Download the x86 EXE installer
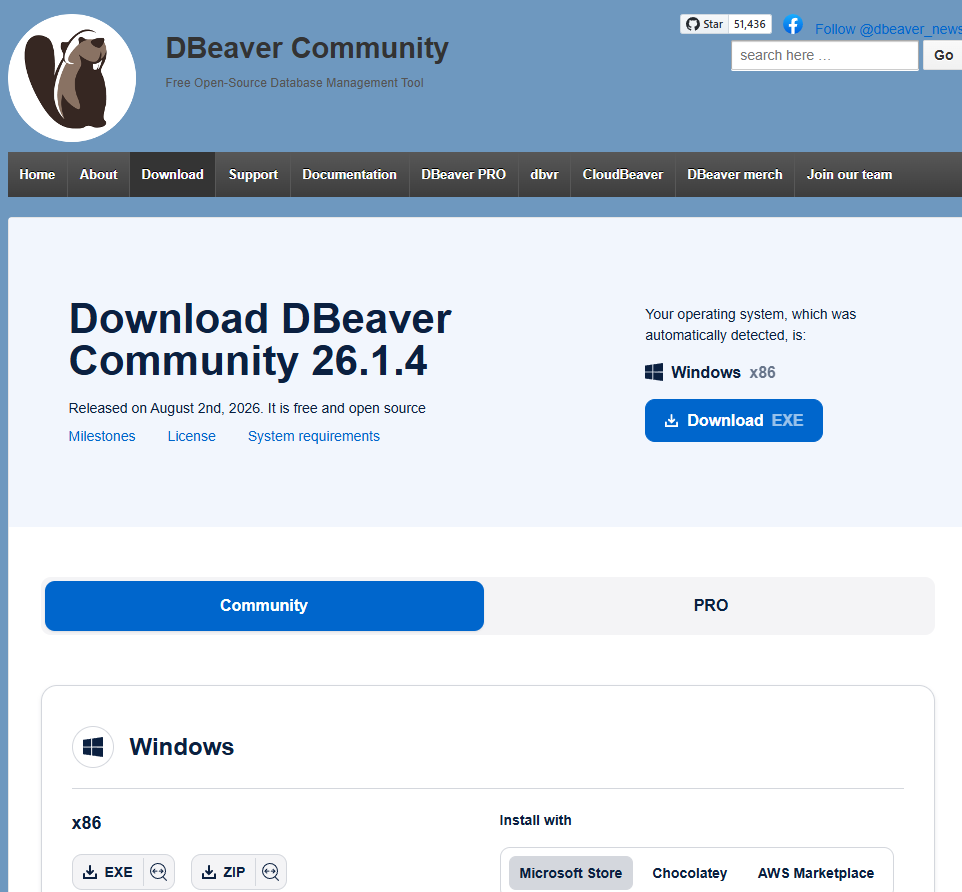Image resolution: width=962 pixels, height=892 pixels. click(108, 872)
